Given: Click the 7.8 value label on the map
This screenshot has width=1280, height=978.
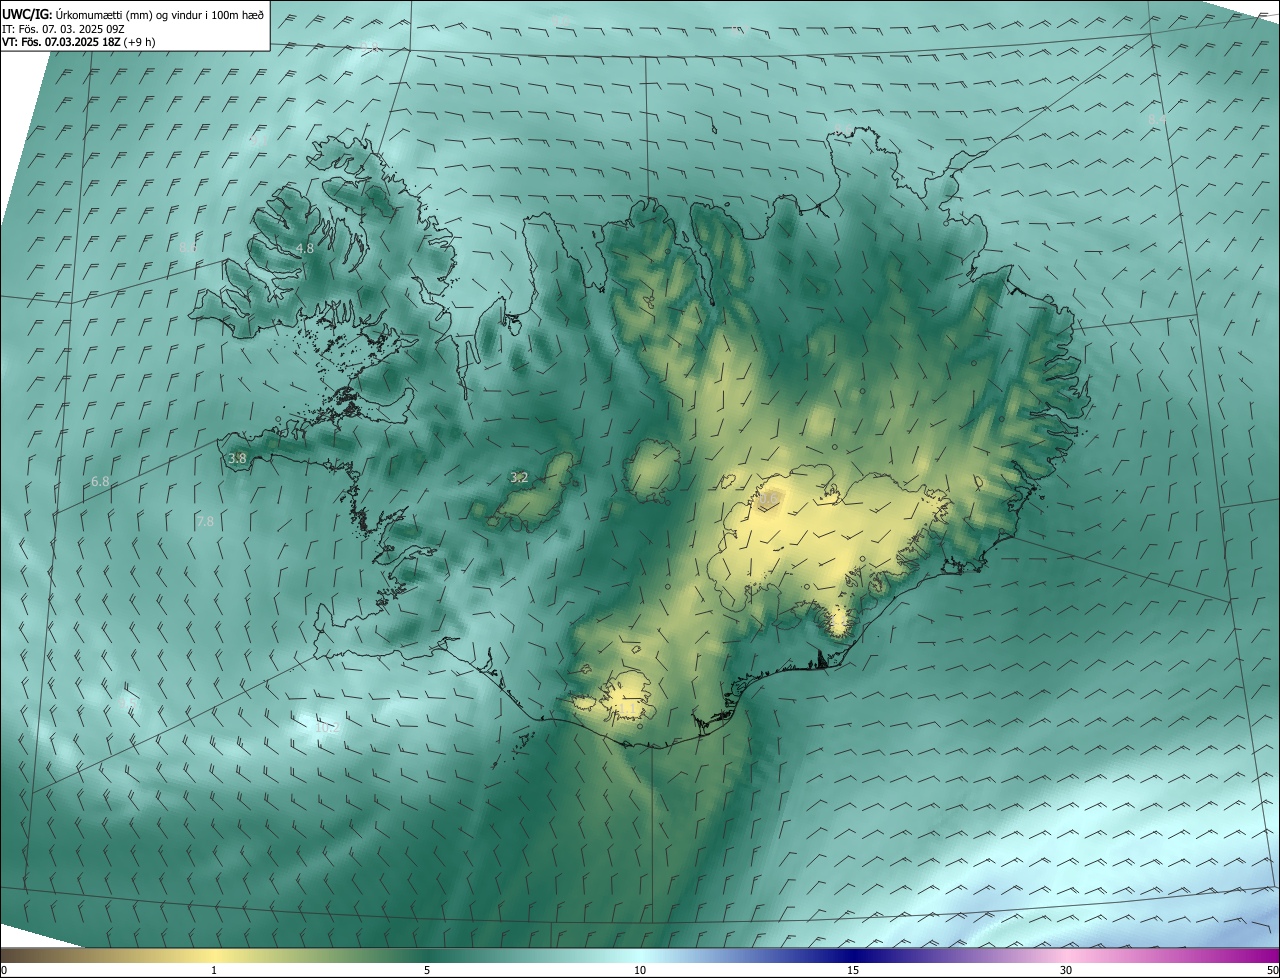Looking at the screenshot, I should 205,522.
